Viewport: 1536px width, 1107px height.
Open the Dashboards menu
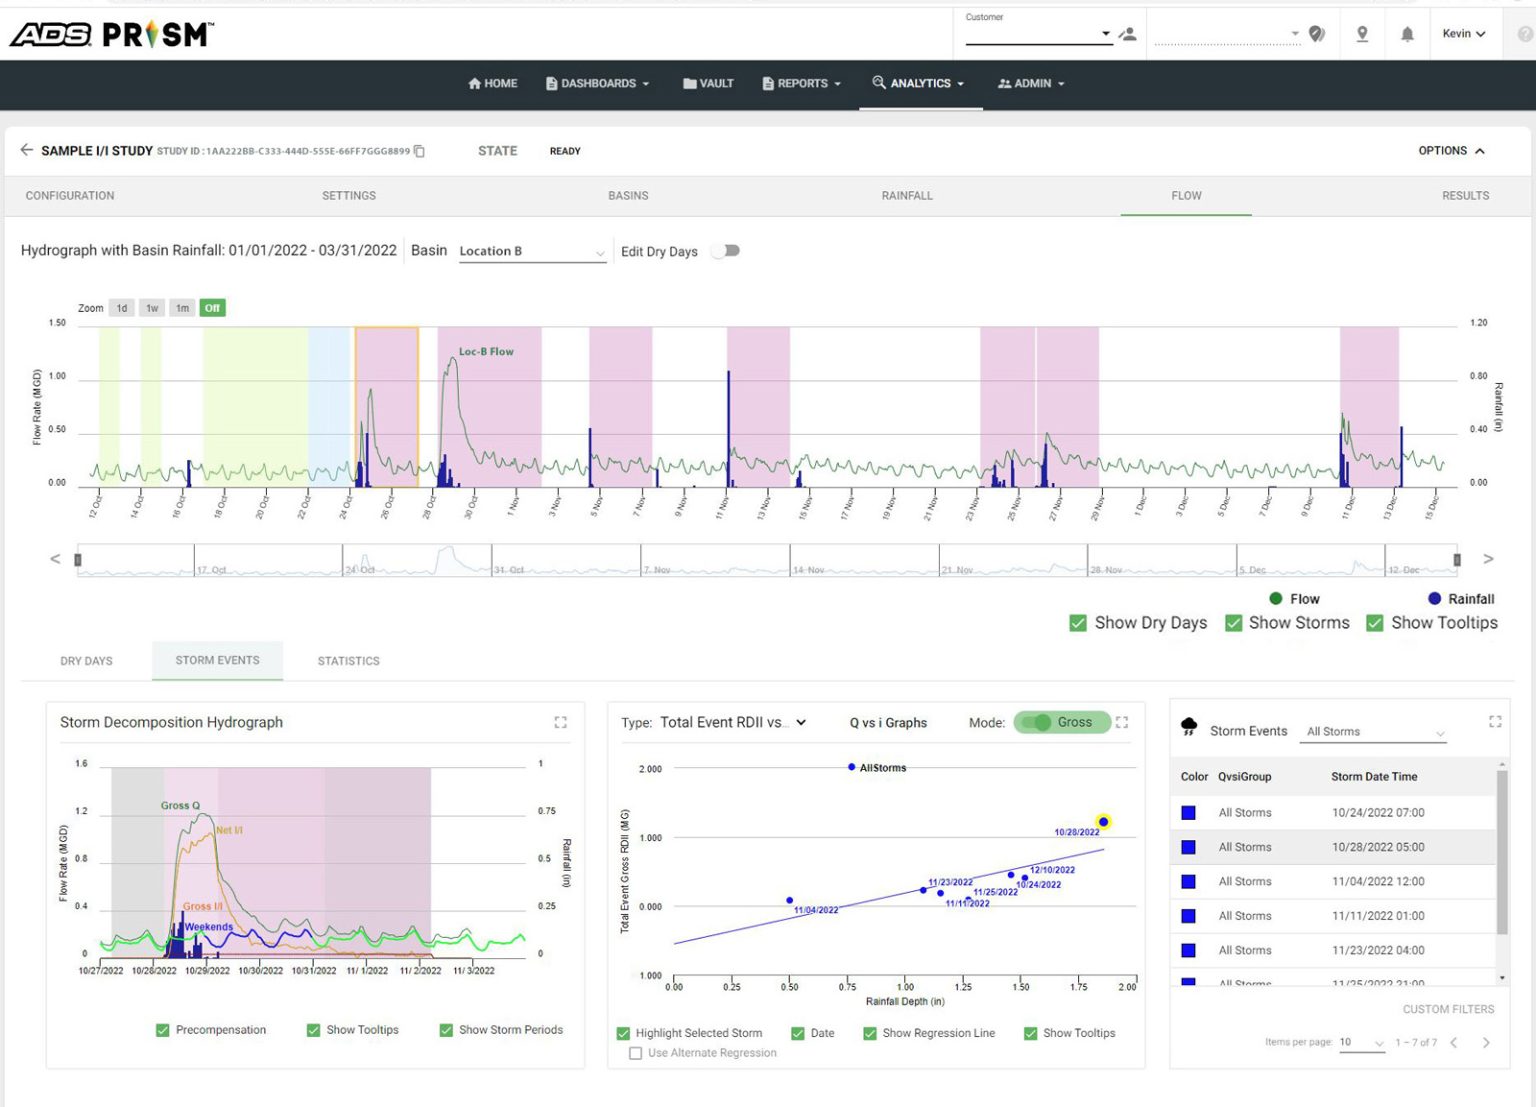[x=597, y=84]
